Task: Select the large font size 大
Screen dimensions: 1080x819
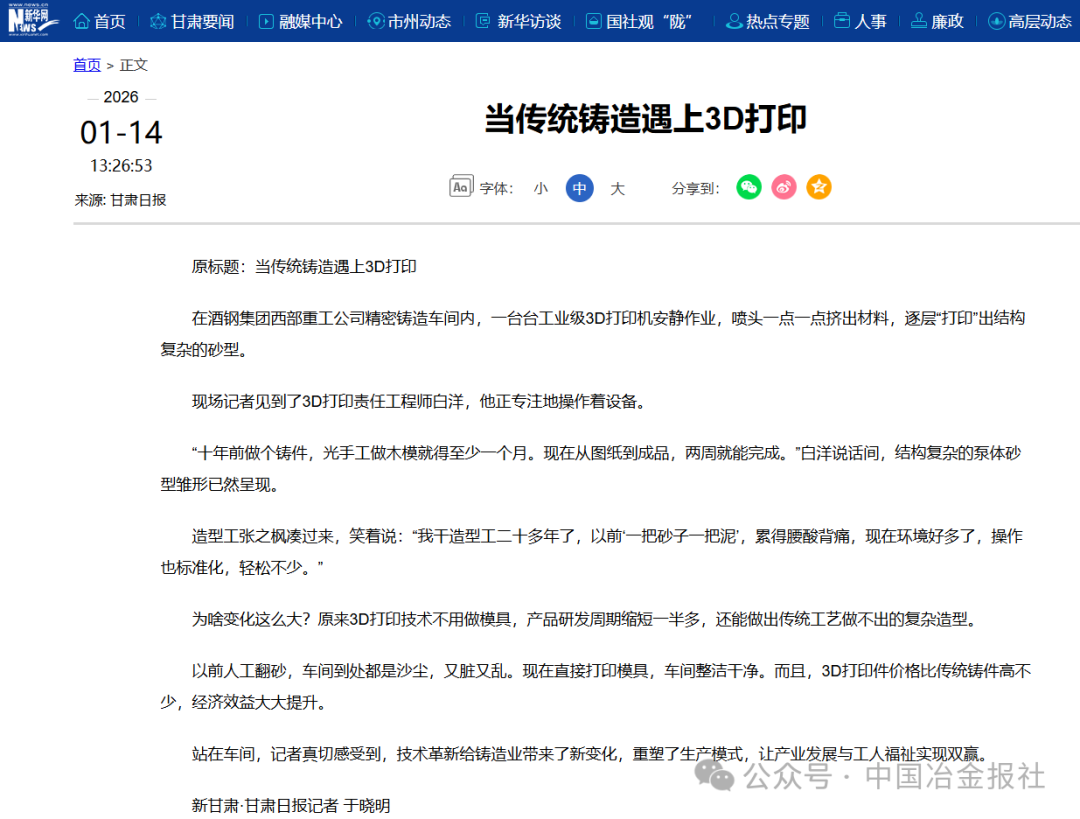Action: [617, 188]
